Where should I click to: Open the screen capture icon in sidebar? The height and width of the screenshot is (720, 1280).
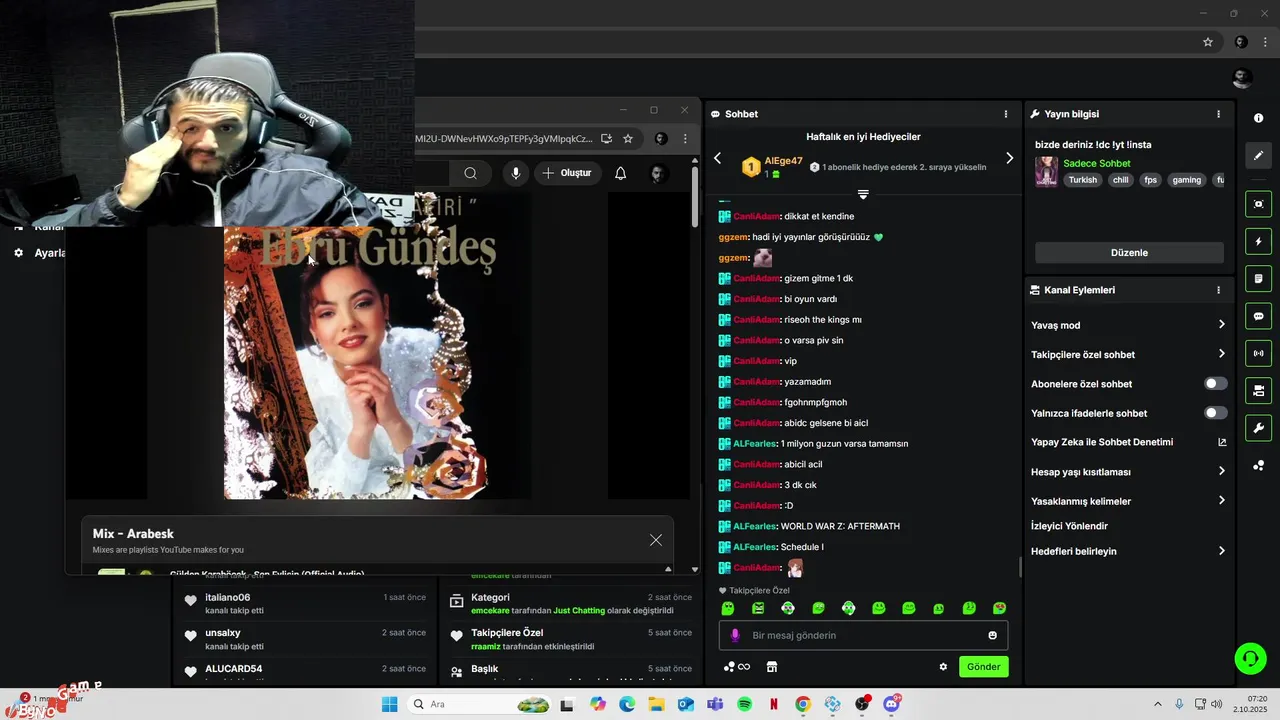point(1258,204)
